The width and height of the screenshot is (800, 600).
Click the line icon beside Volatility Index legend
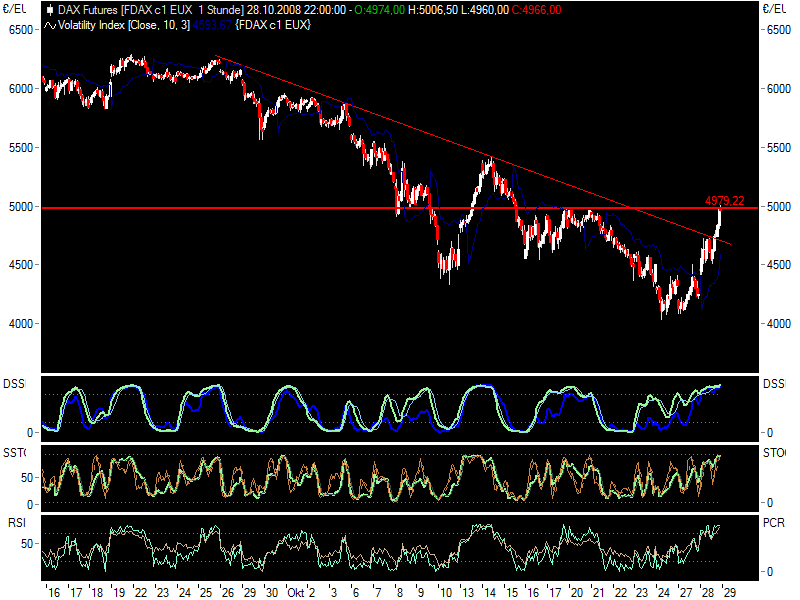[50, 25]
